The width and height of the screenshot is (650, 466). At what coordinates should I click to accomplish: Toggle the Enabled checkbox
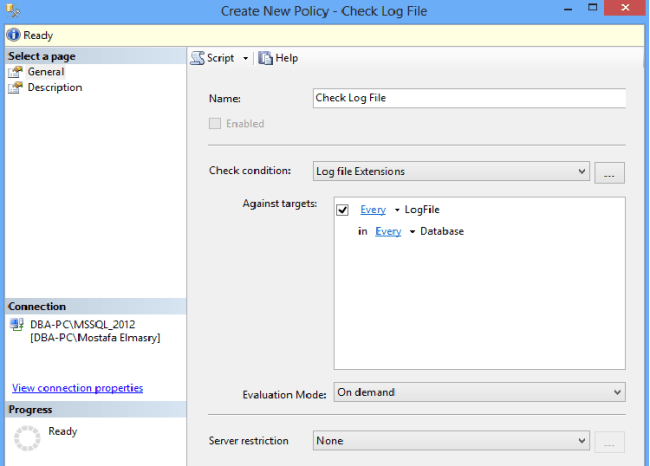(x=215, y=124)
